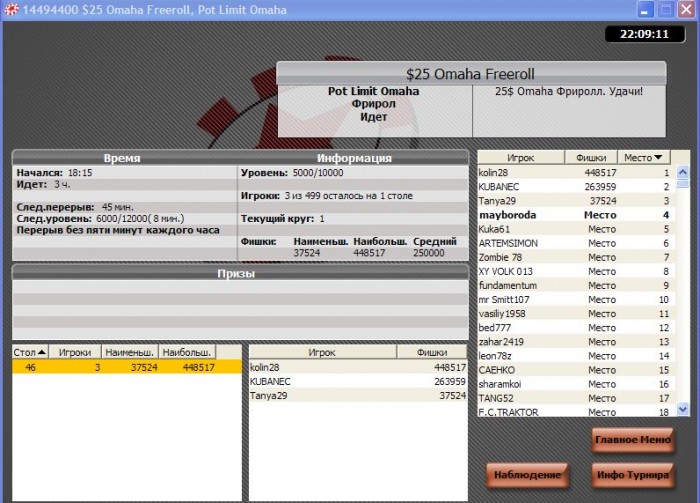700x503 pixels.
Task: Sort tables list by Стол column header
Action: pyautogui.click(x=30, y=352)
